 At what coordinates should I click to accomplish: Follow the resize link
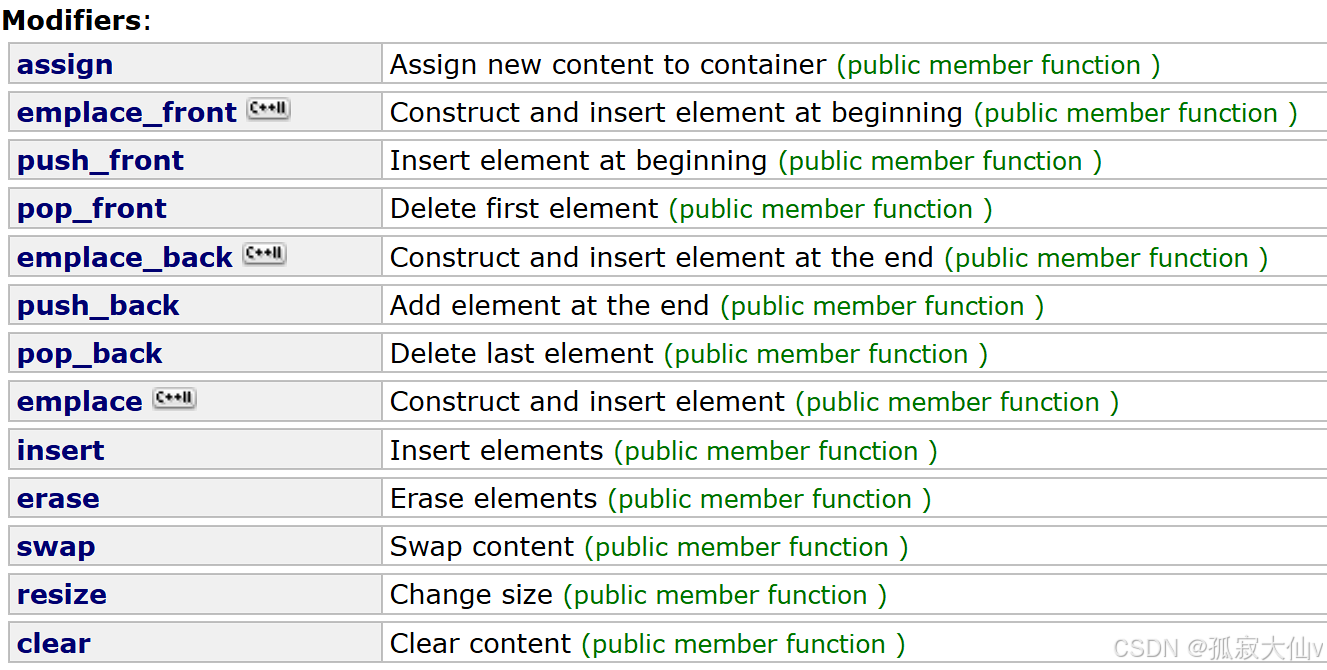click(62, 595)
